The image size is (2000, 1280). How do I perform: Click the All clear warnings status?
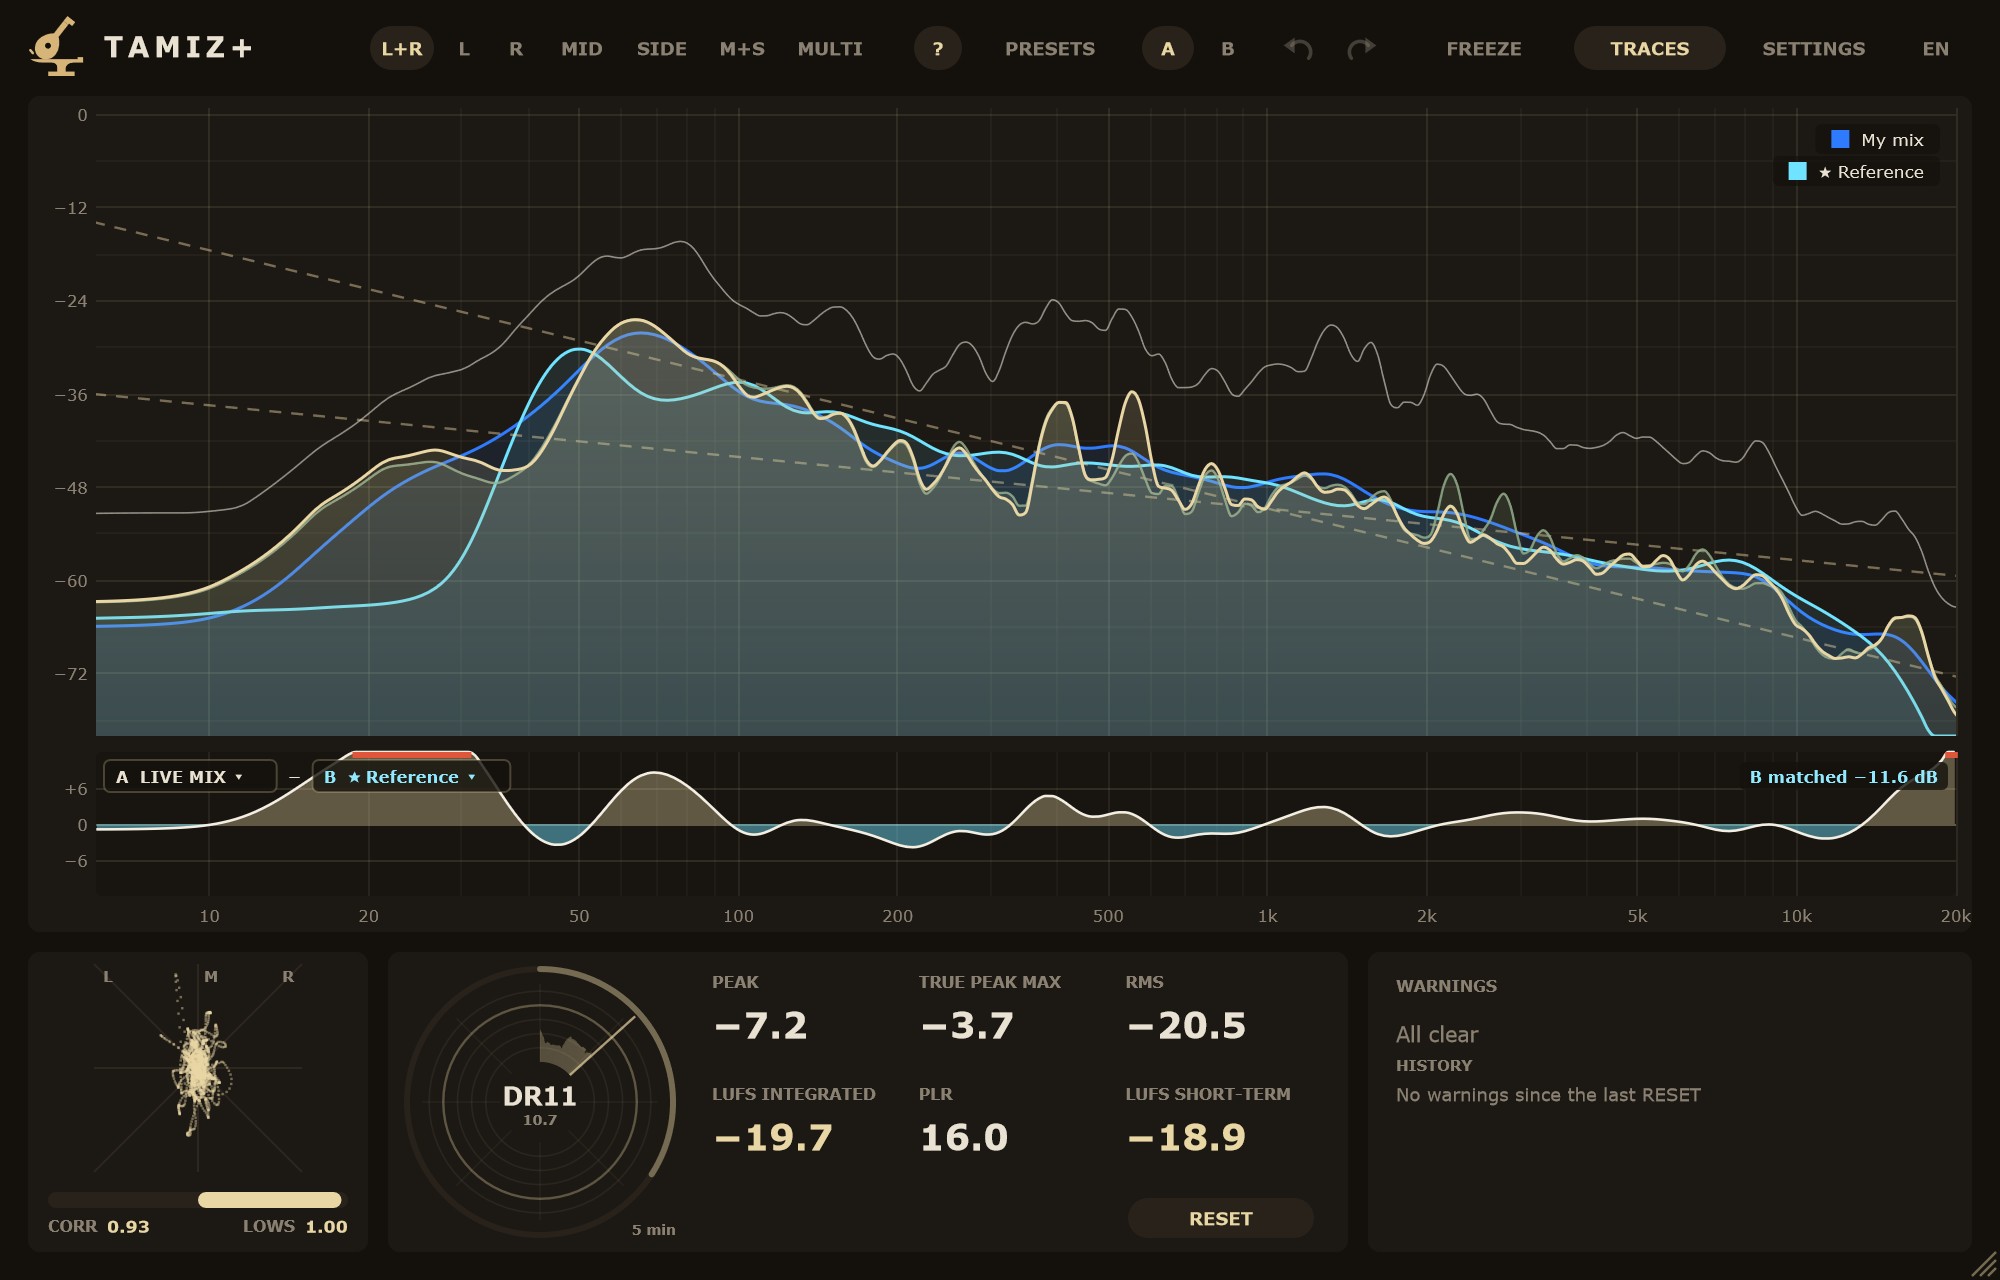coord(1437,1034)
